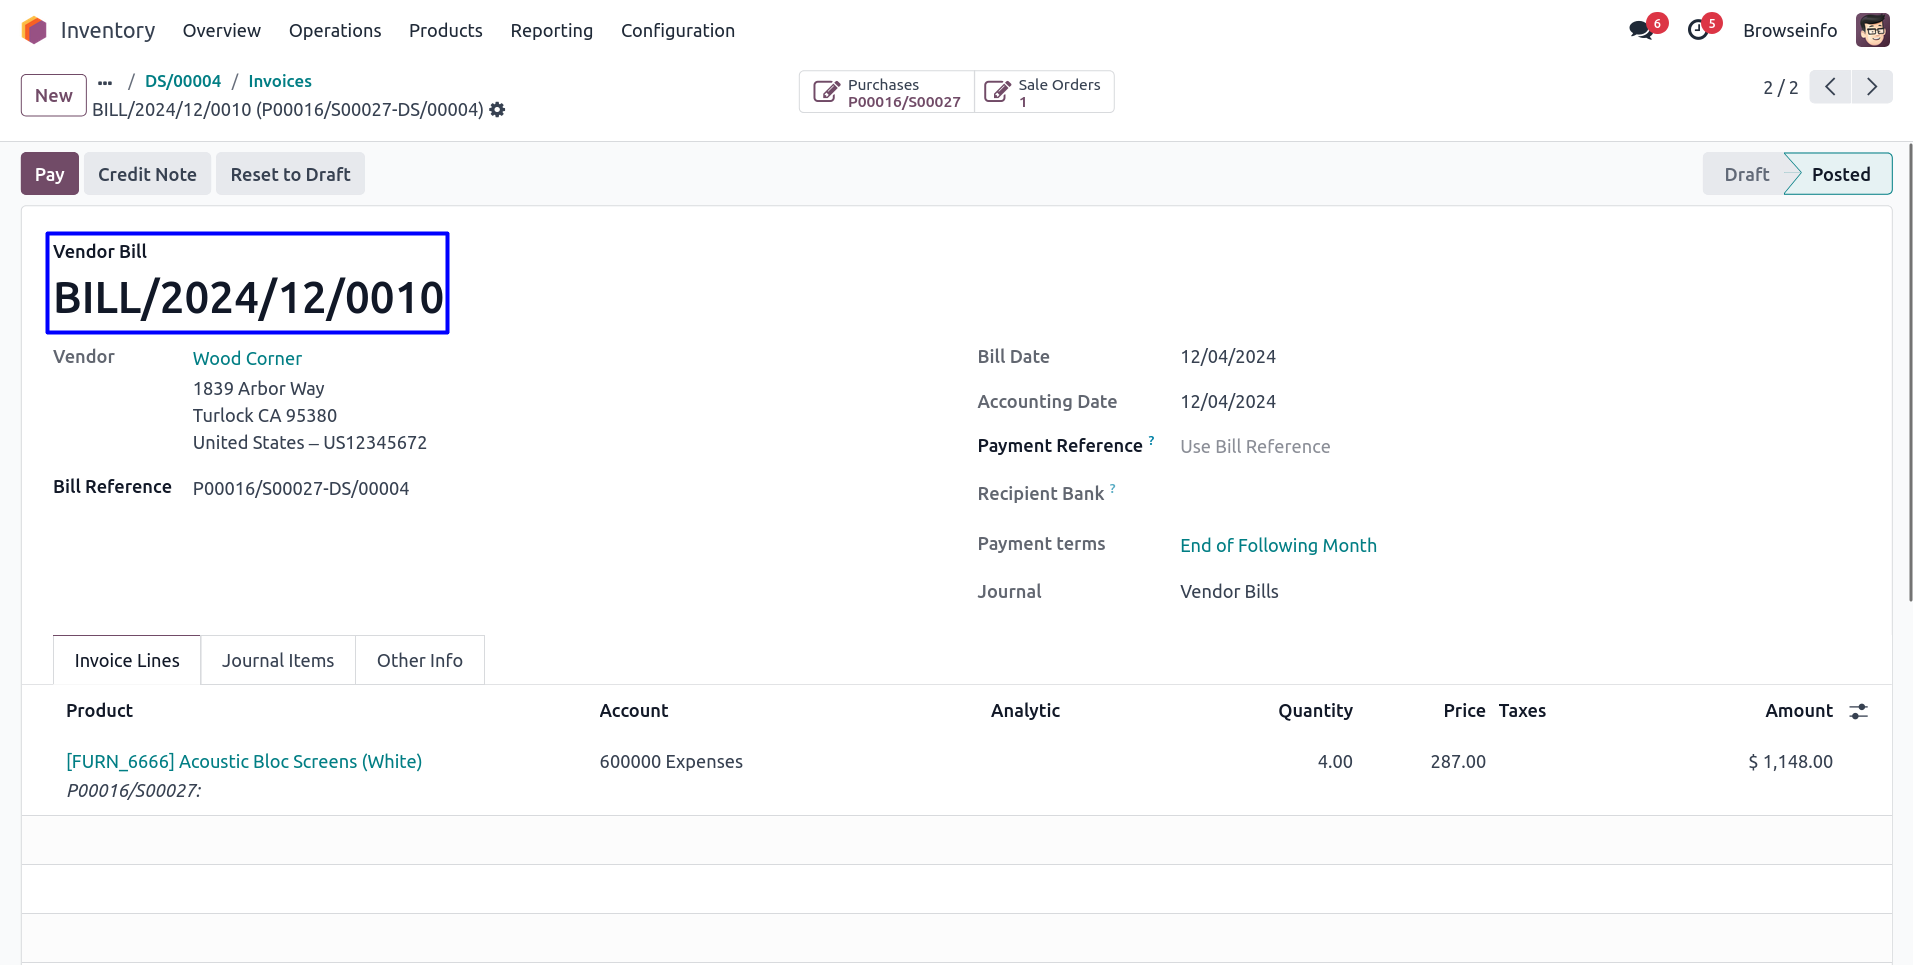This screenshot has width=1913, height=965.
Task: Open the activities clock icon
Action: 1698,30
